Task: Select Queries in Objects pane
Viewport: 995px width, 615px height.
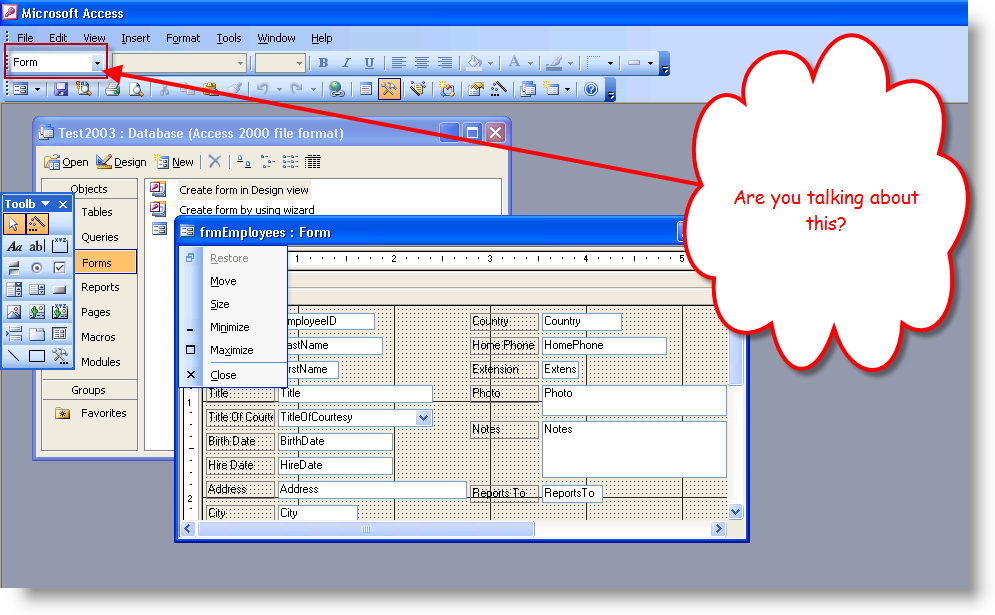Action: tap(100, 237)
